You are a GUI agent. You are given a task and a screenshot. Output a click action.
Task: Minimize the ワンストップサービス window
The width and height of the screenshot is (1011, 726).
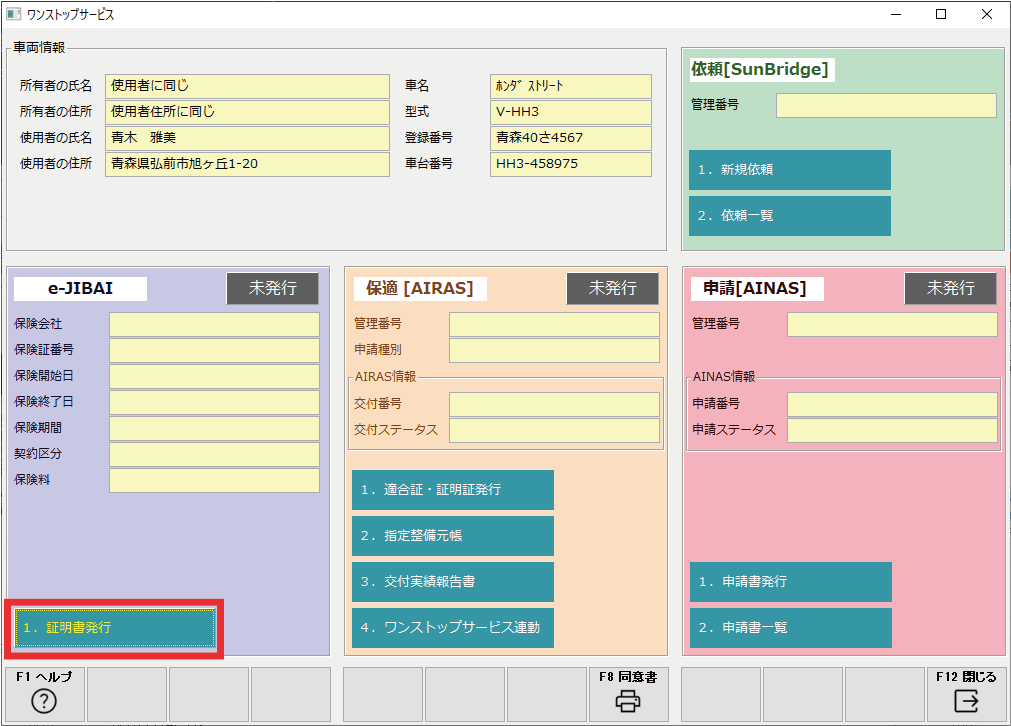[896, 14]
